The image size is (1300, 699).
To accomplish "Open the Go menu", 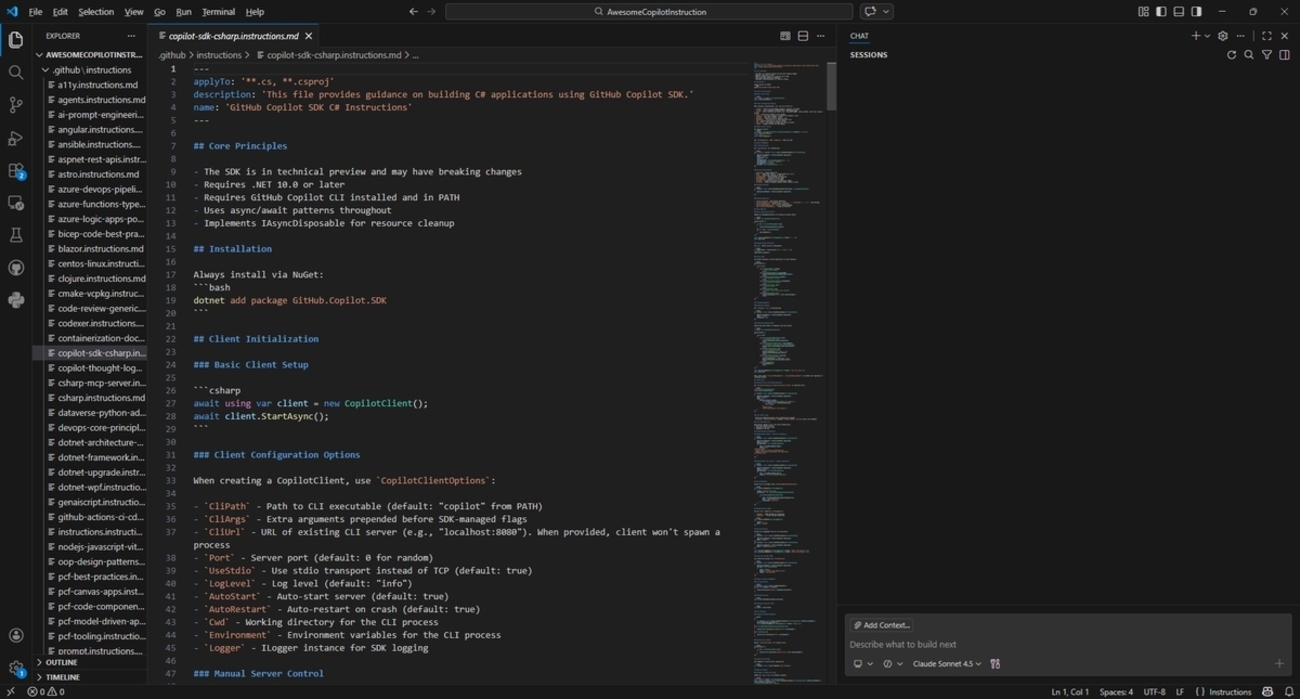I will 159,12.
